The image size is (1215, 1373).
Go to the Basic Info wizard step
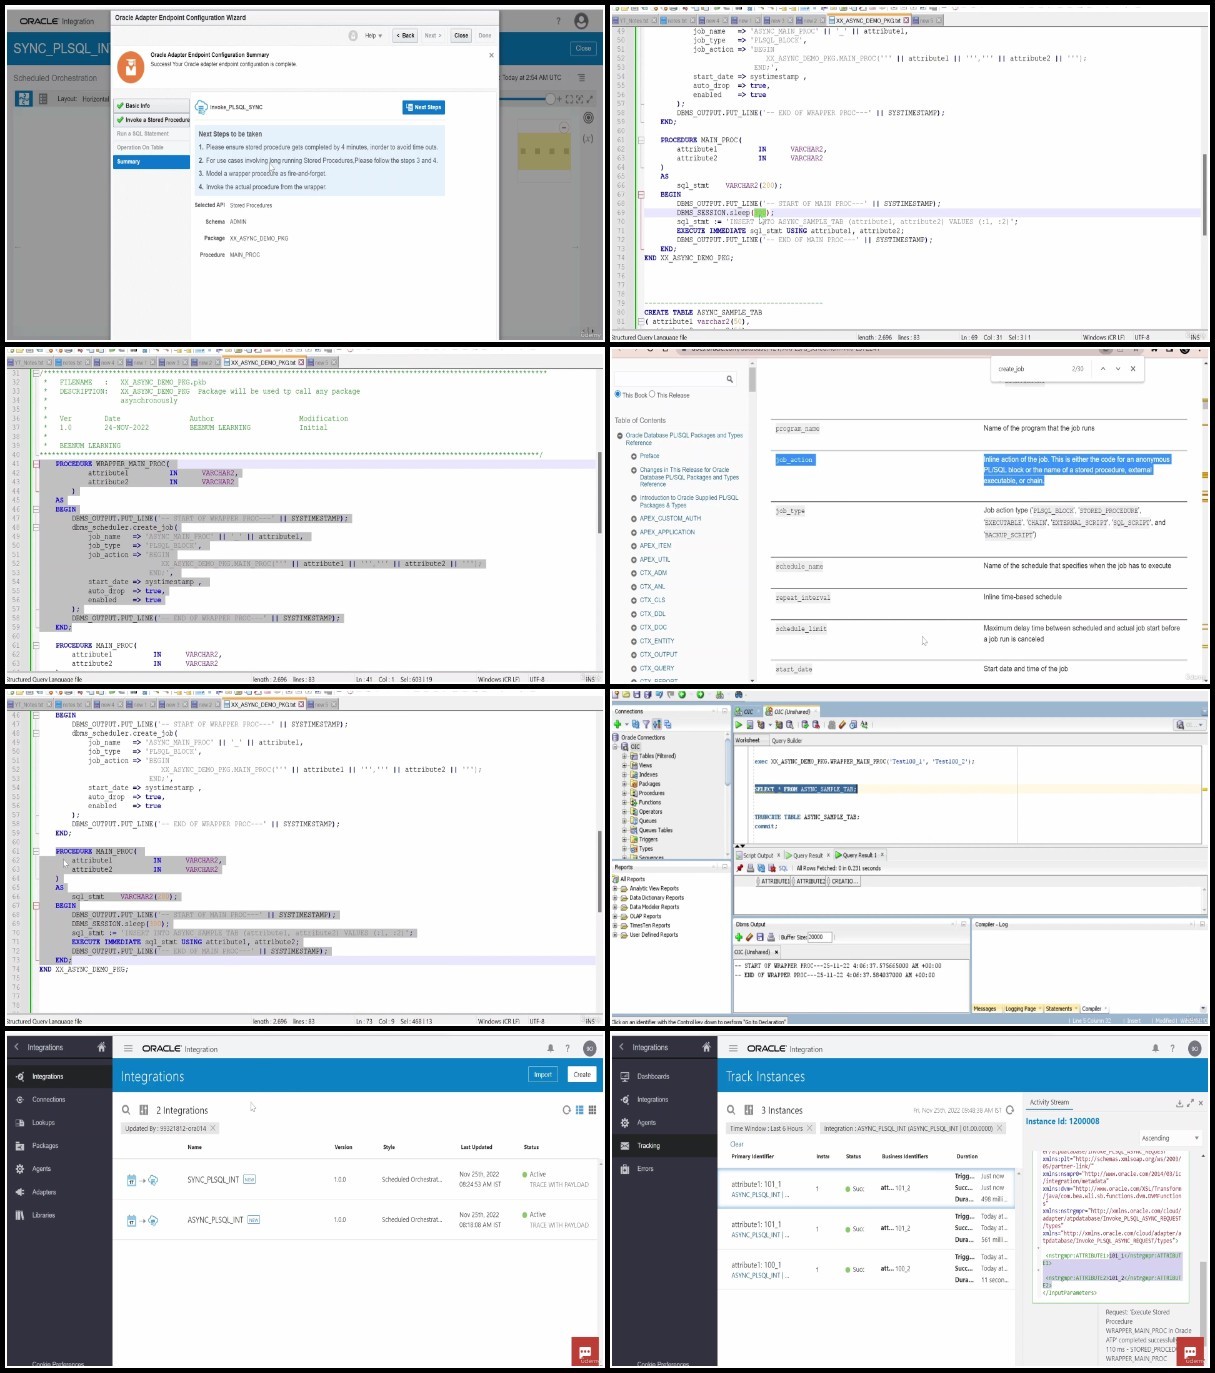[x=151, y=105]
